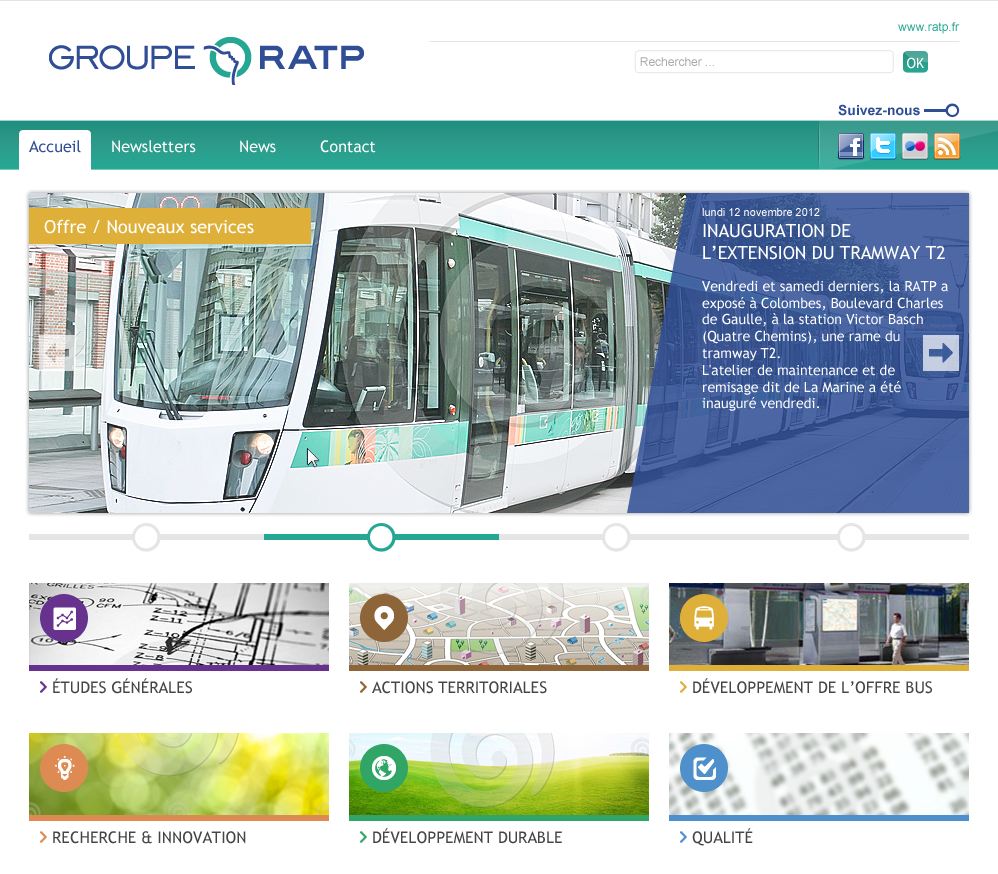This screenshot has height=874, width=998.
Task: Open the News menu item
Action: [x=257, y=147]
